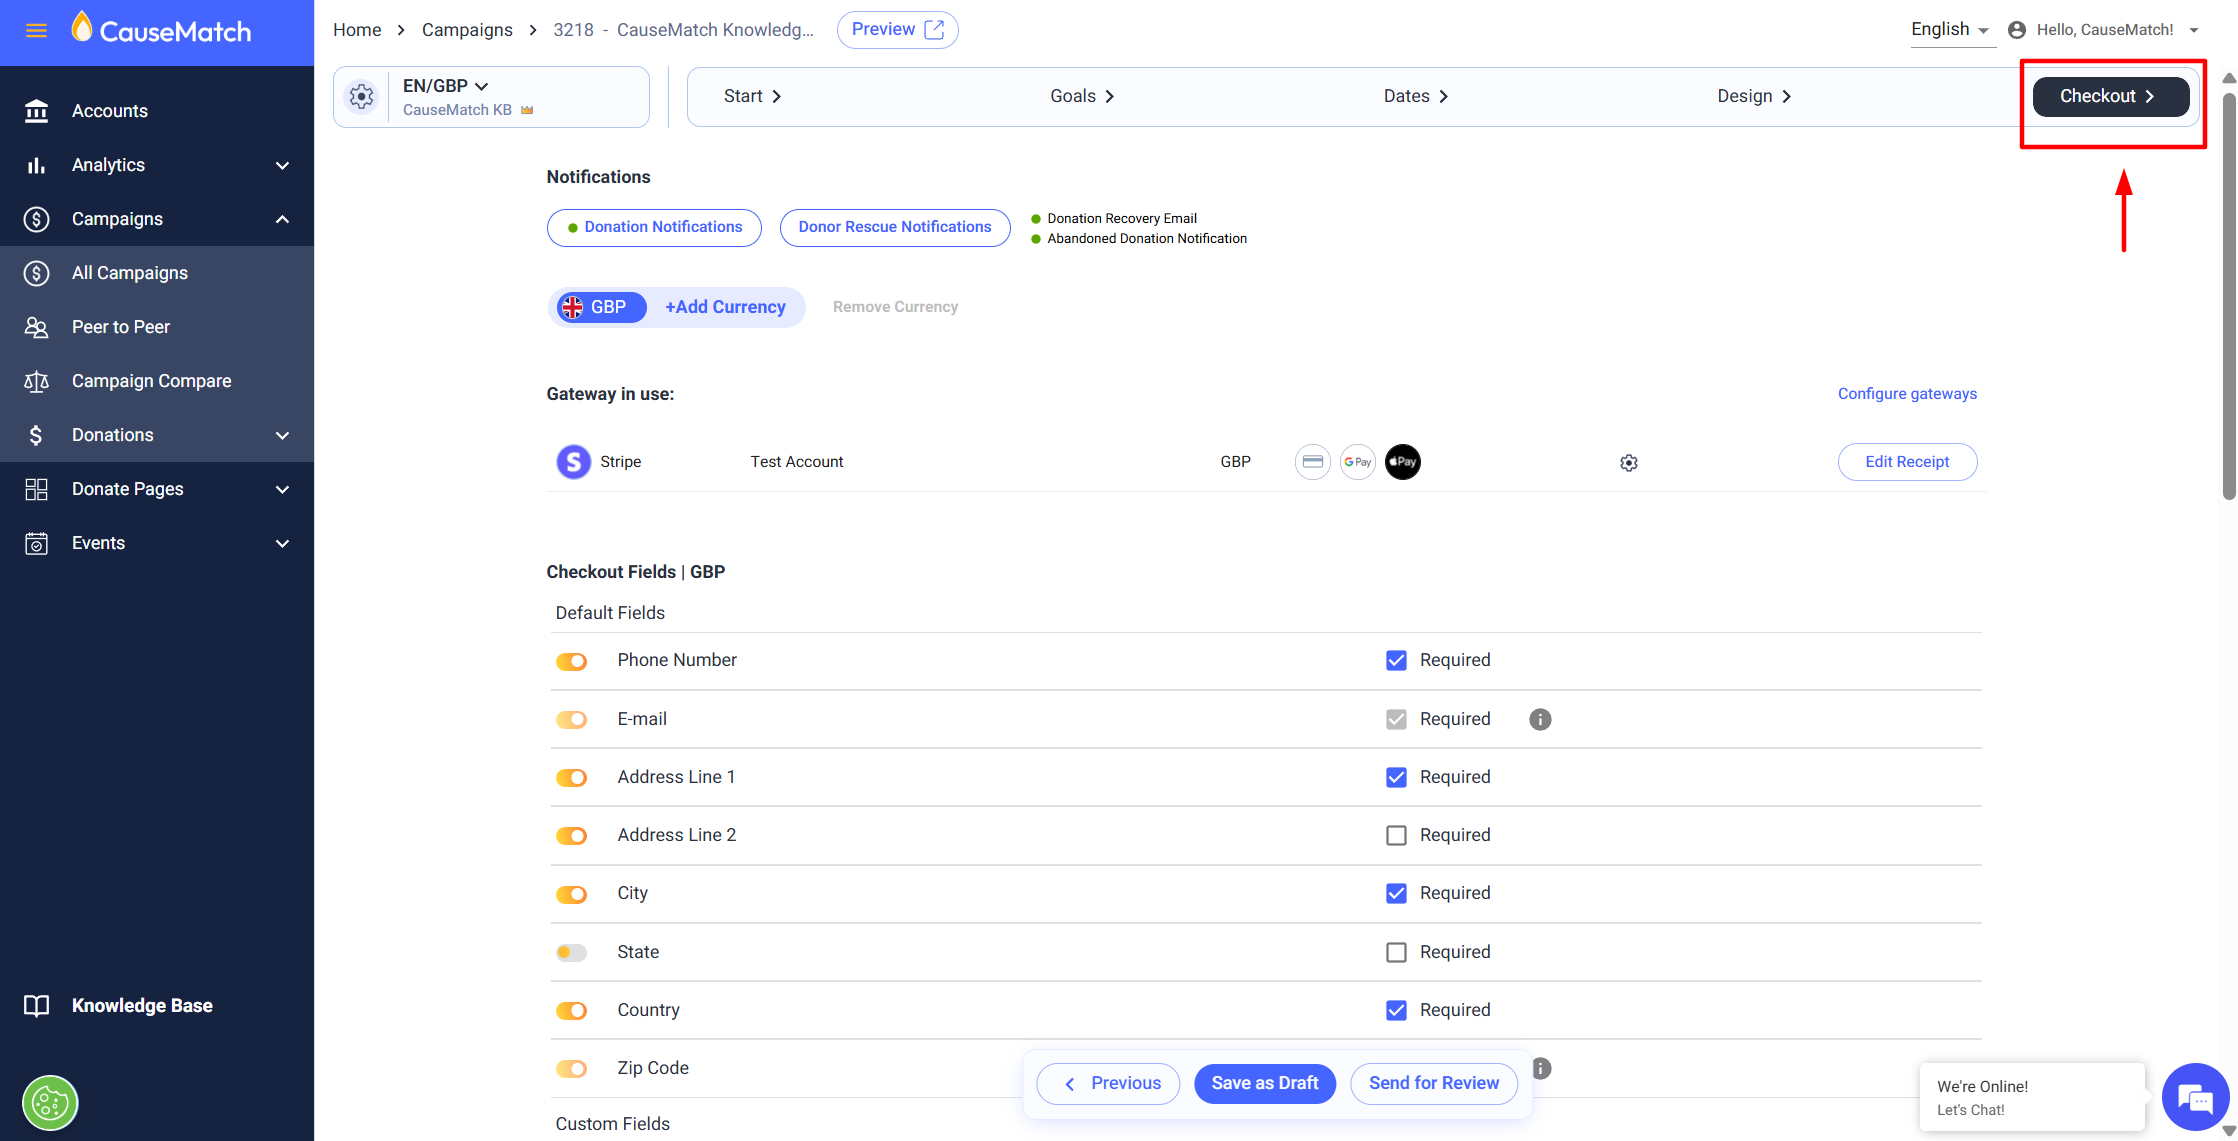Image resolution: width=2238 pixels, height=1141 pixels.
Task: Uncheck Required for City
Action: point(1396,894)
